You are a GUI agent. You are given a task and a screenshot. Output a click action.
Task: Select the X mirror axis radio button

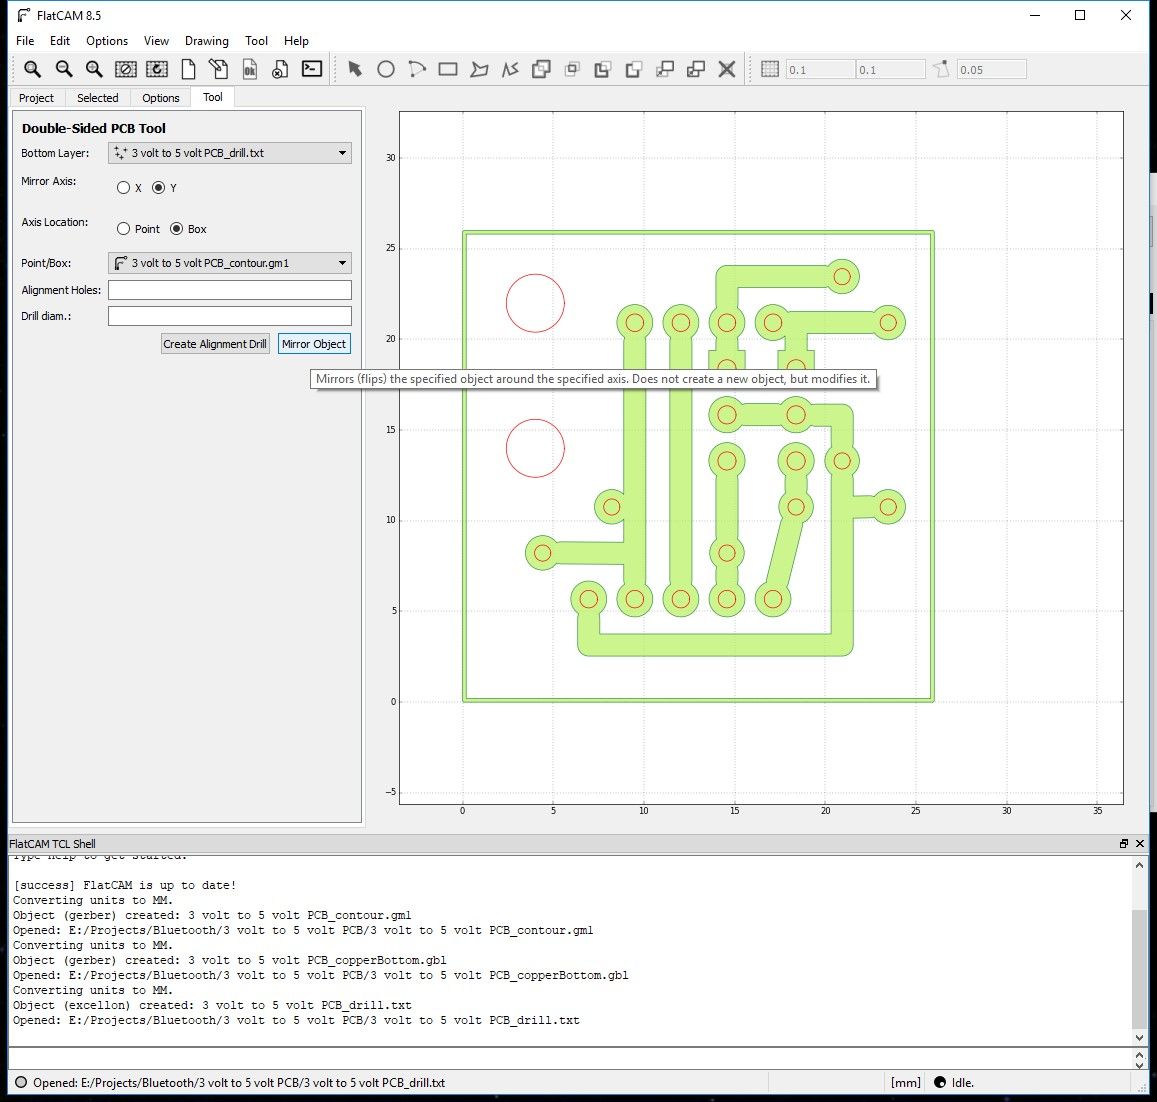click(x=124, y=187)
